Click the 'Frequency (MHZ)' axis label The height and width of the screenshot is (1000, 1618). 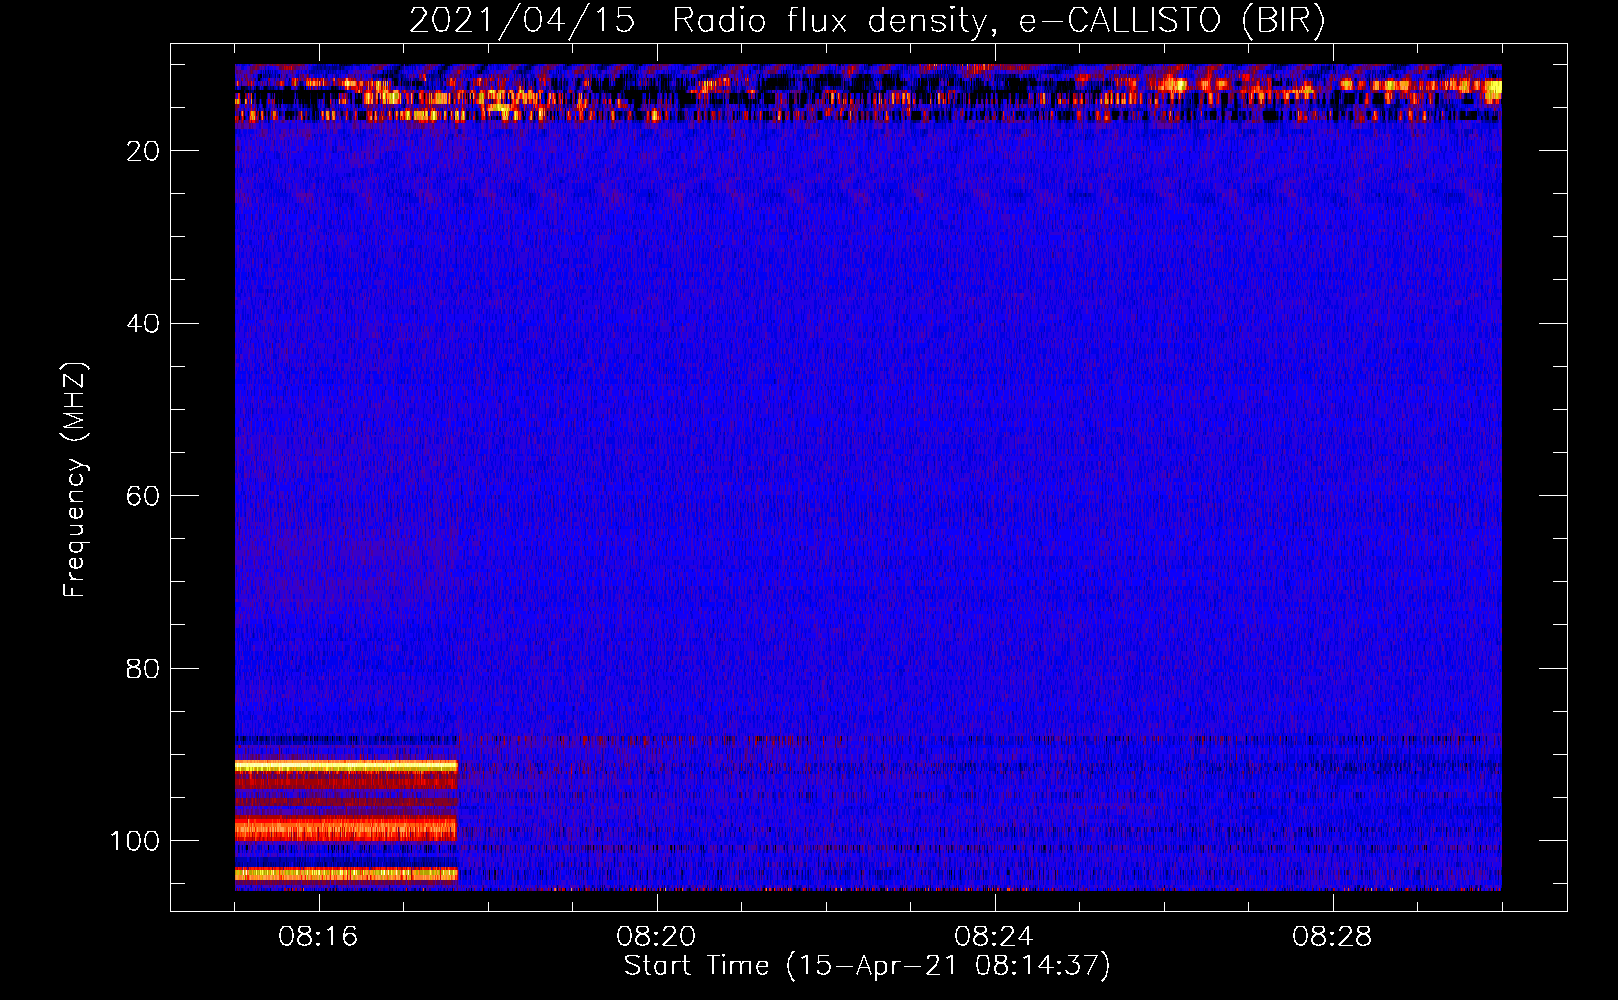click(x=75, y=479)
